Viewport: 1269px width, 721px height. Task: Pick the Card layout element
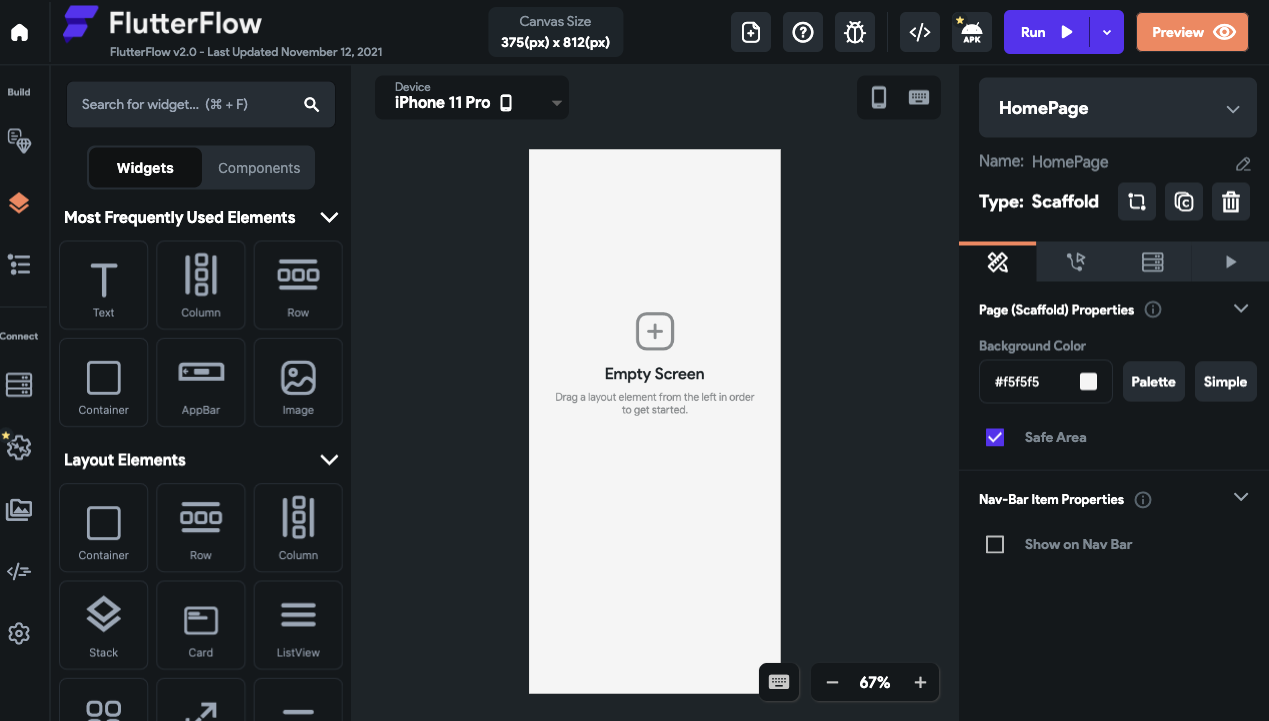click(x=201, y=625)
